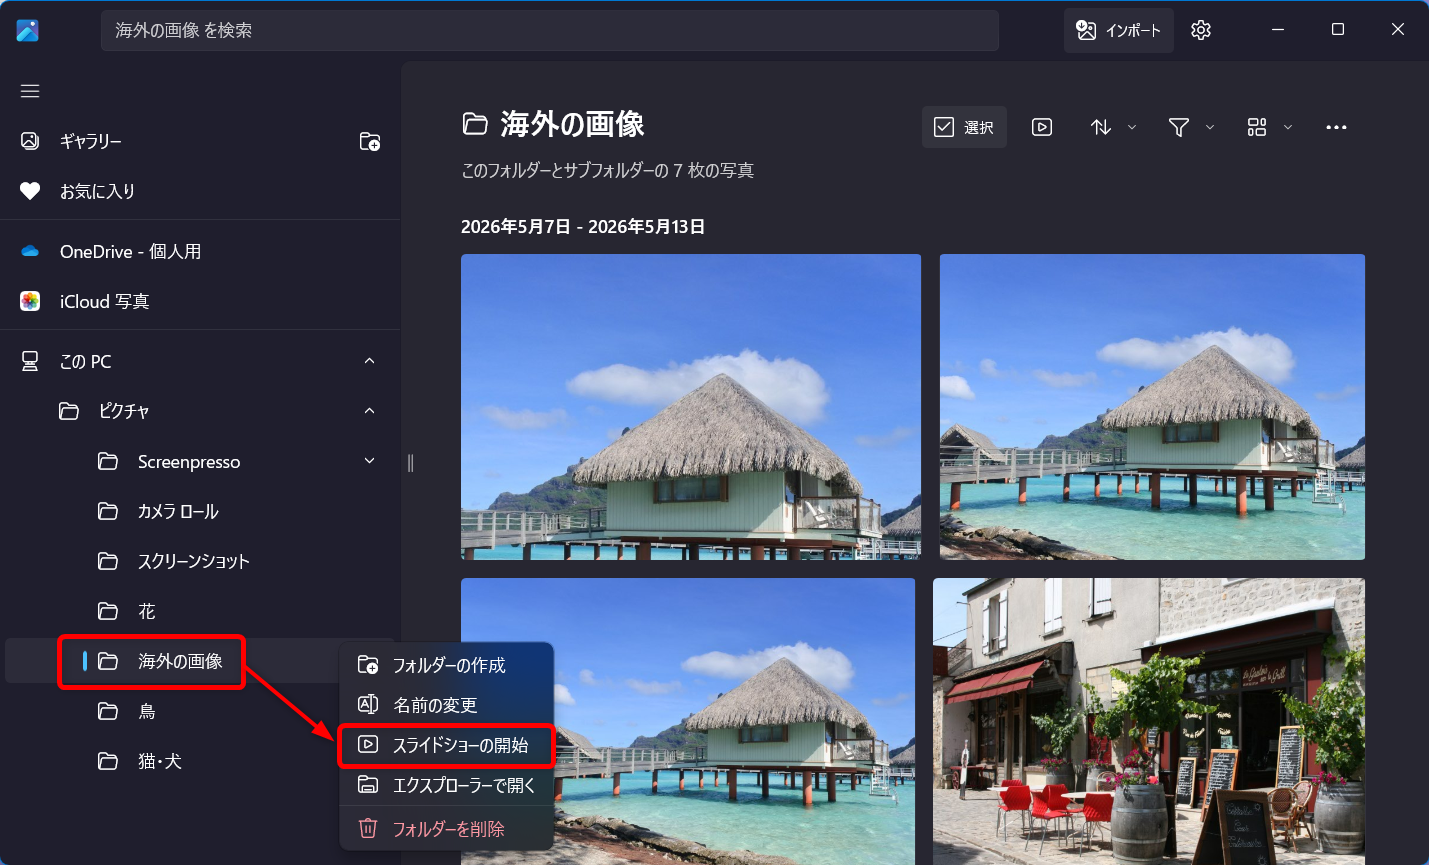Close the Photos window
Viewport: 1429px width, 865px height.
tap(1398, 30)
